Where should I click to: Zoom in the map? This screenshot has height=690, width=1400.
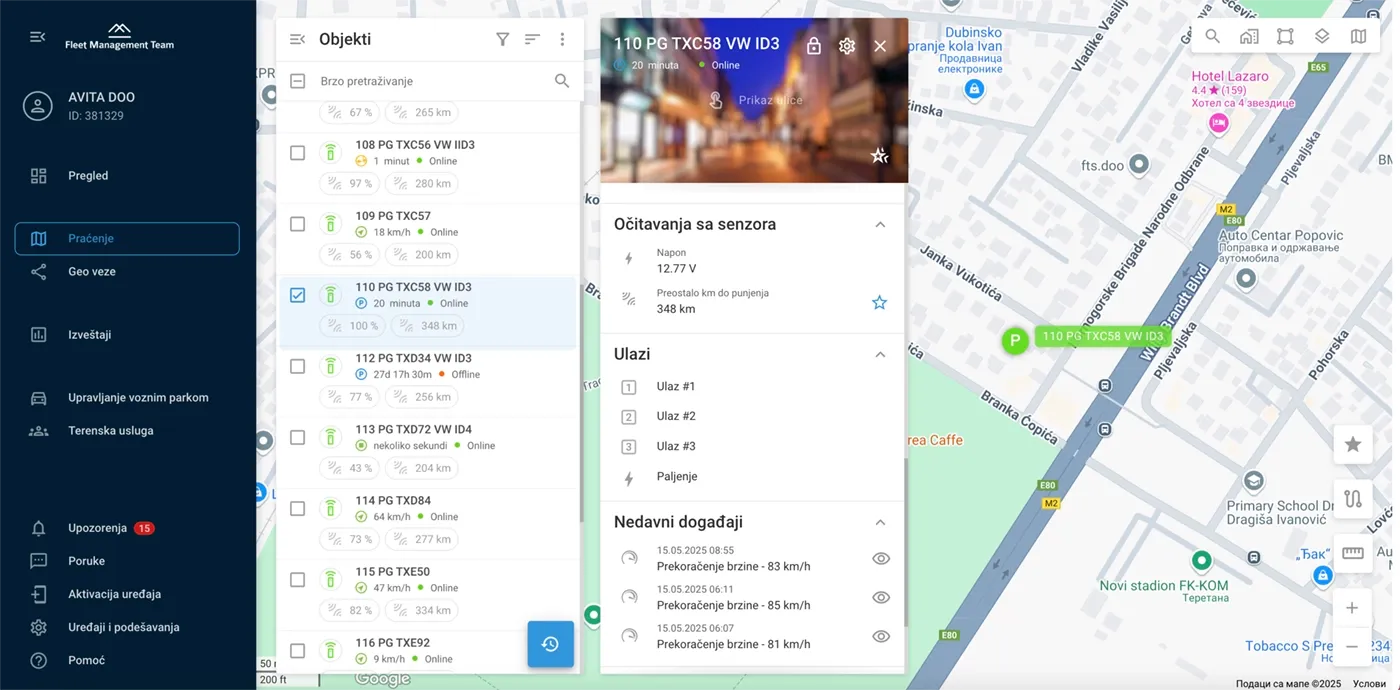click(x=1352, y=608)
